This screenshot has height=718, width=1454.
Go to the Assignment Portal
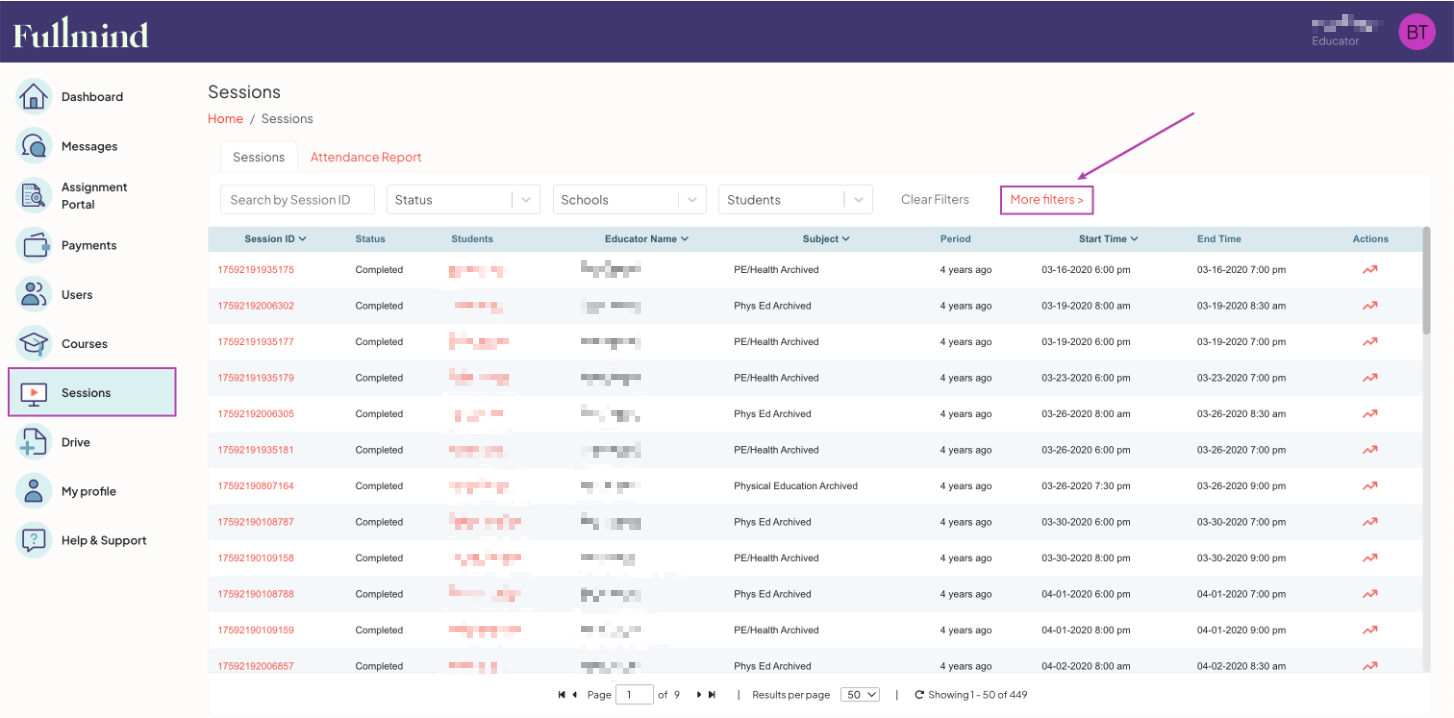(x=93, y=195)
